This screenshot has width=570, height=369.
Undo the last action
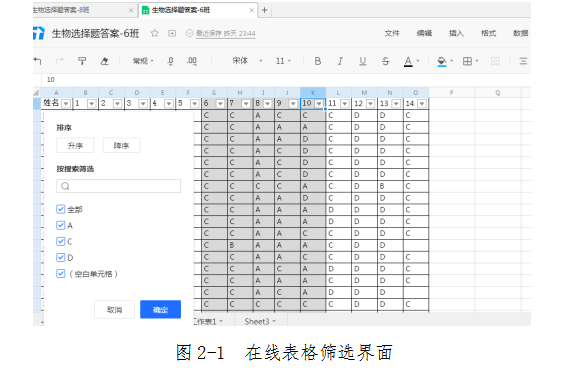37,61
